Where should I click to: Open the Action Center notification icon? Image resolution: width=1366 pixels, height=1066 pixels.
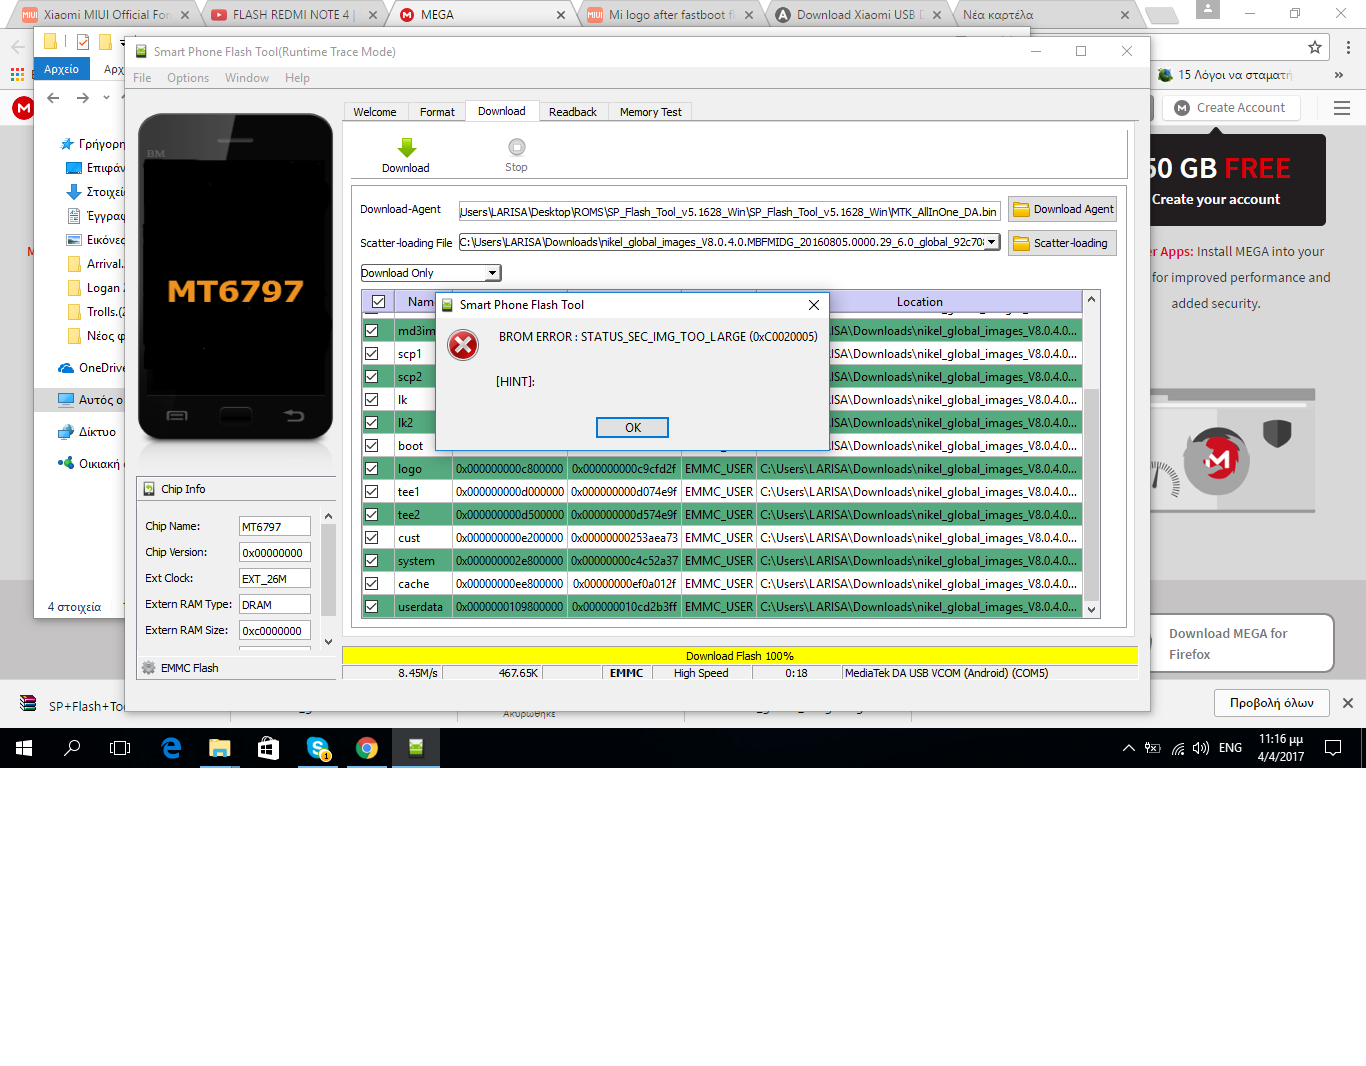(1333, 748)
